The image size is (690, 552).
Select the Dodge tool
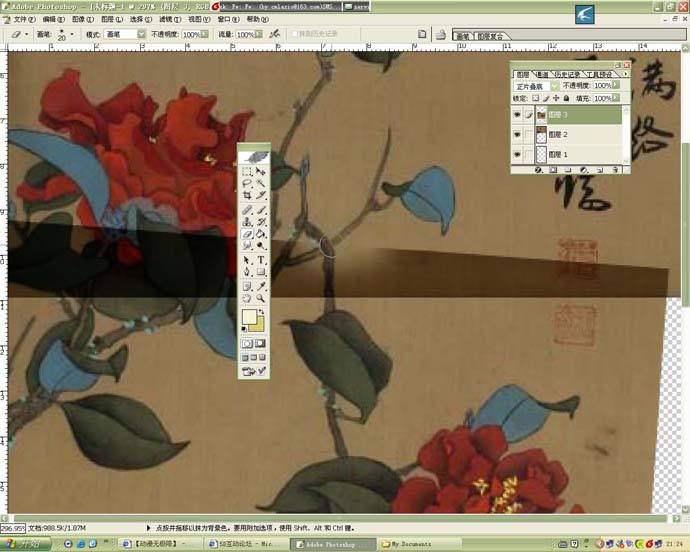[261, 245]
